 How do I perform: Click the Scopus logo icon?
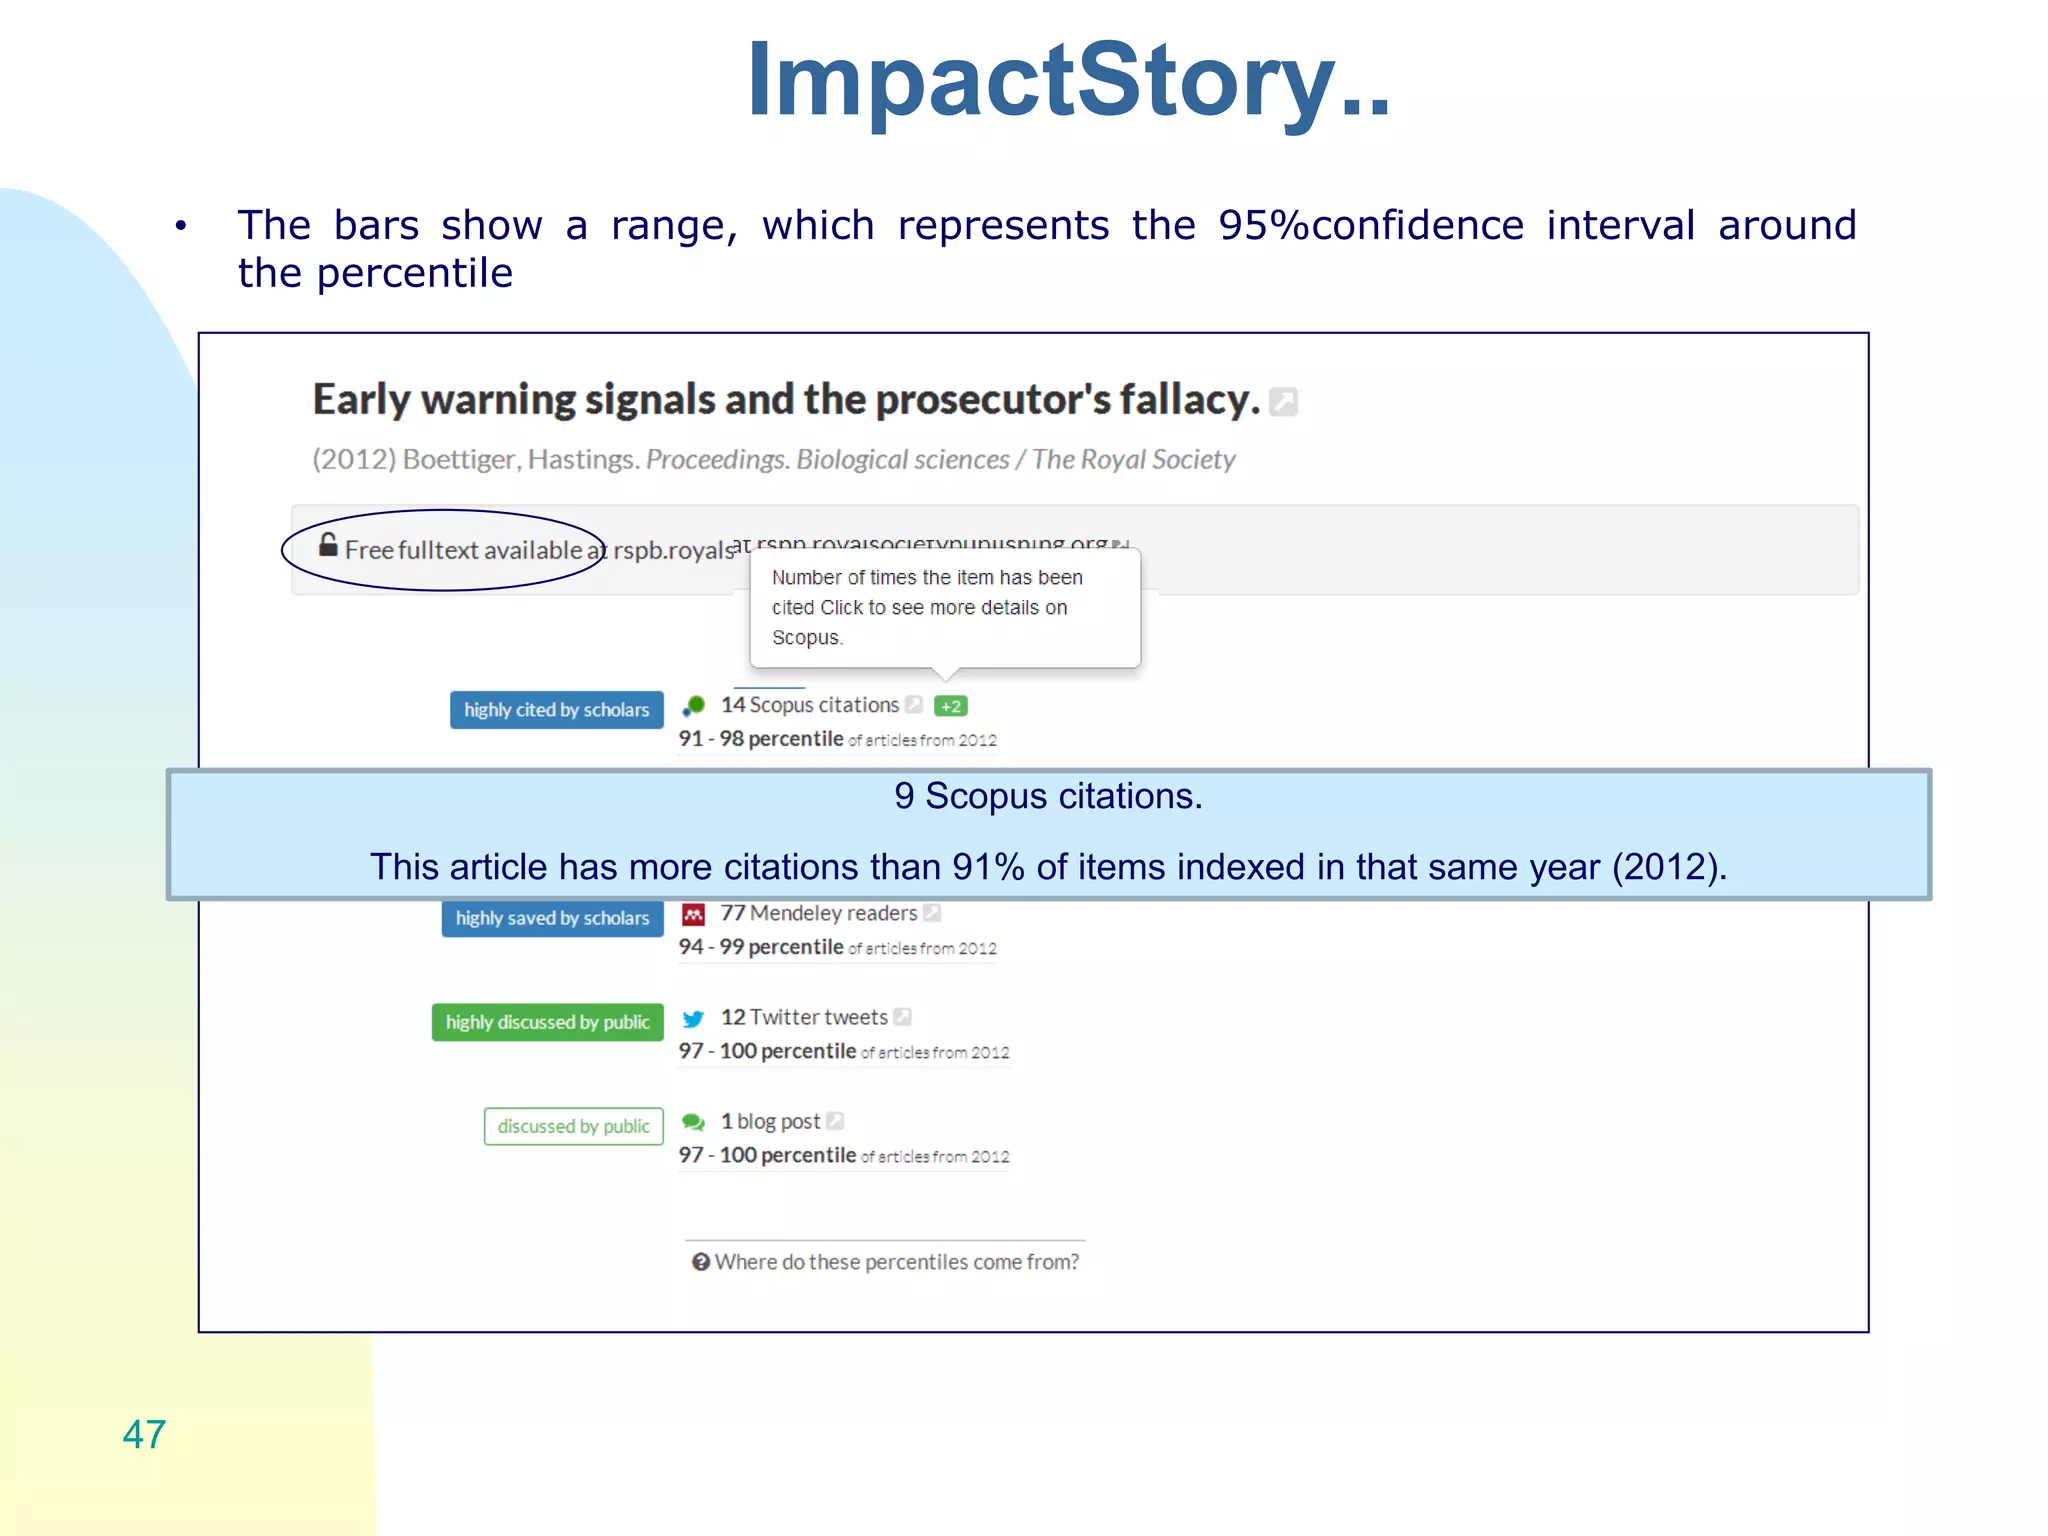[x=694, y=706]
